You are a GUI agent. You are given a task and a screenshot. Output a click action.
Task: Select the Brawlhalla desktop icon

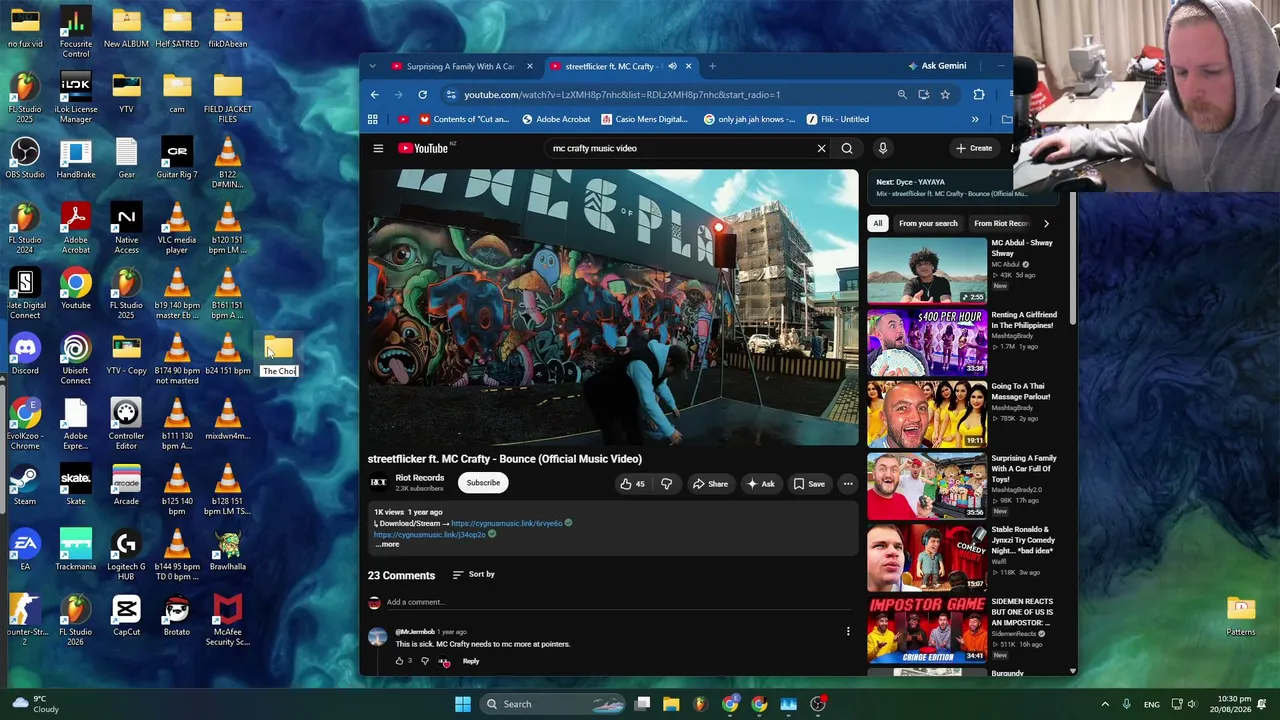pos(228,551)
